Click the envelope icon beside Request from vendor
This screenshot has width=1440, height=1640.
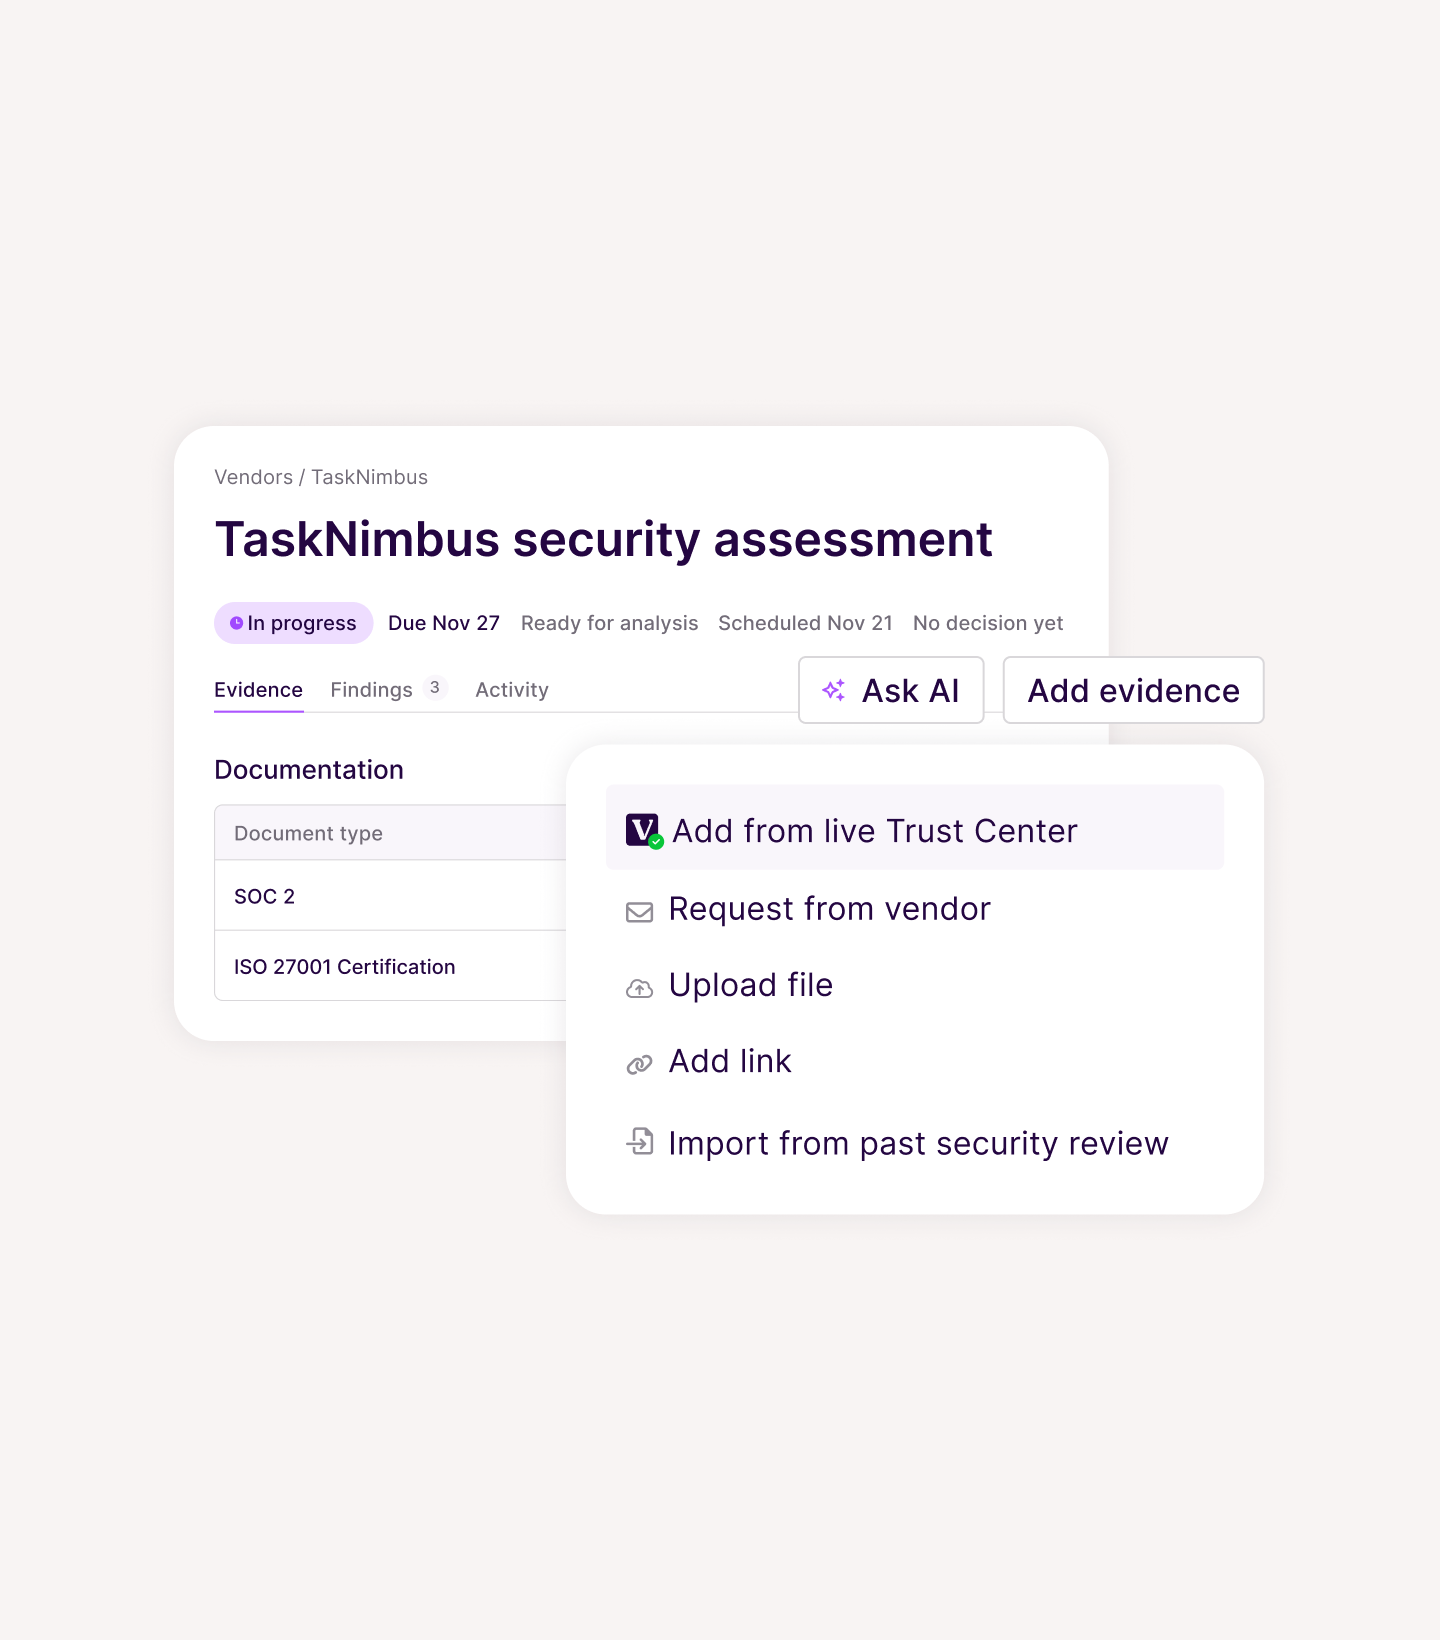click(639, 911)
